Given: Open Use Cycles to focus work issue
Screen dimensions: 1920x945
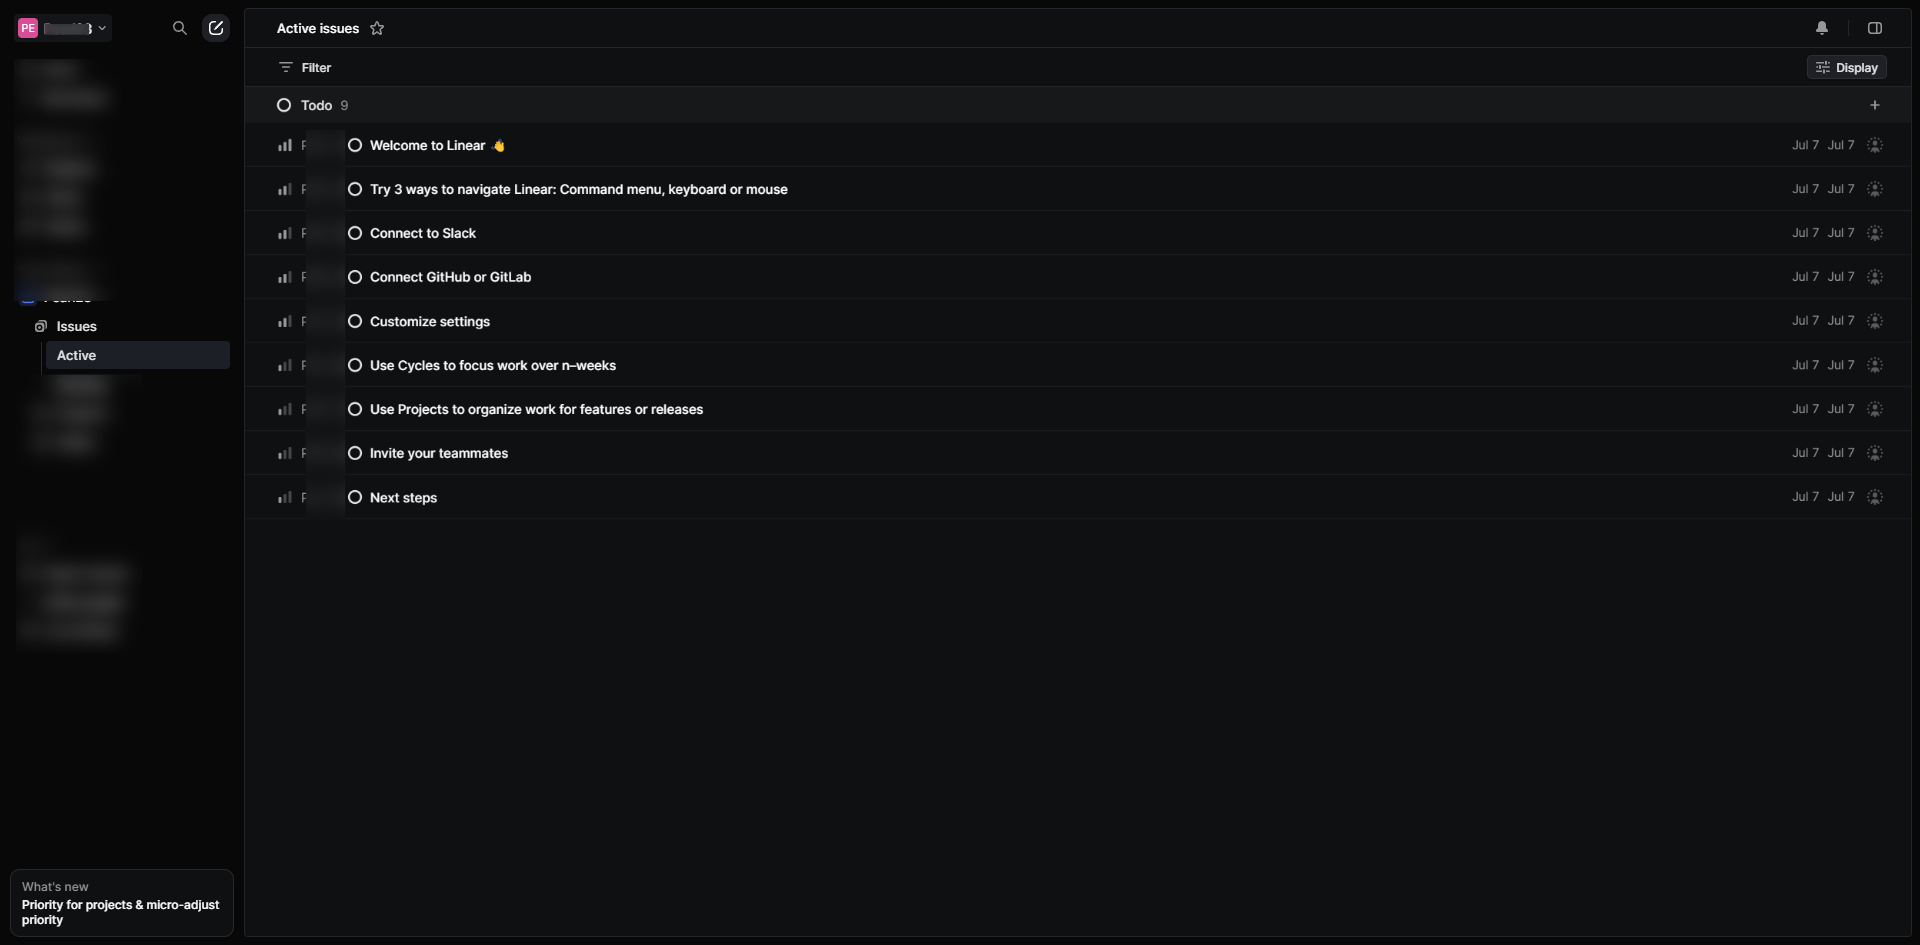Looking at the screenshot, I should click(x=492, y=365).
